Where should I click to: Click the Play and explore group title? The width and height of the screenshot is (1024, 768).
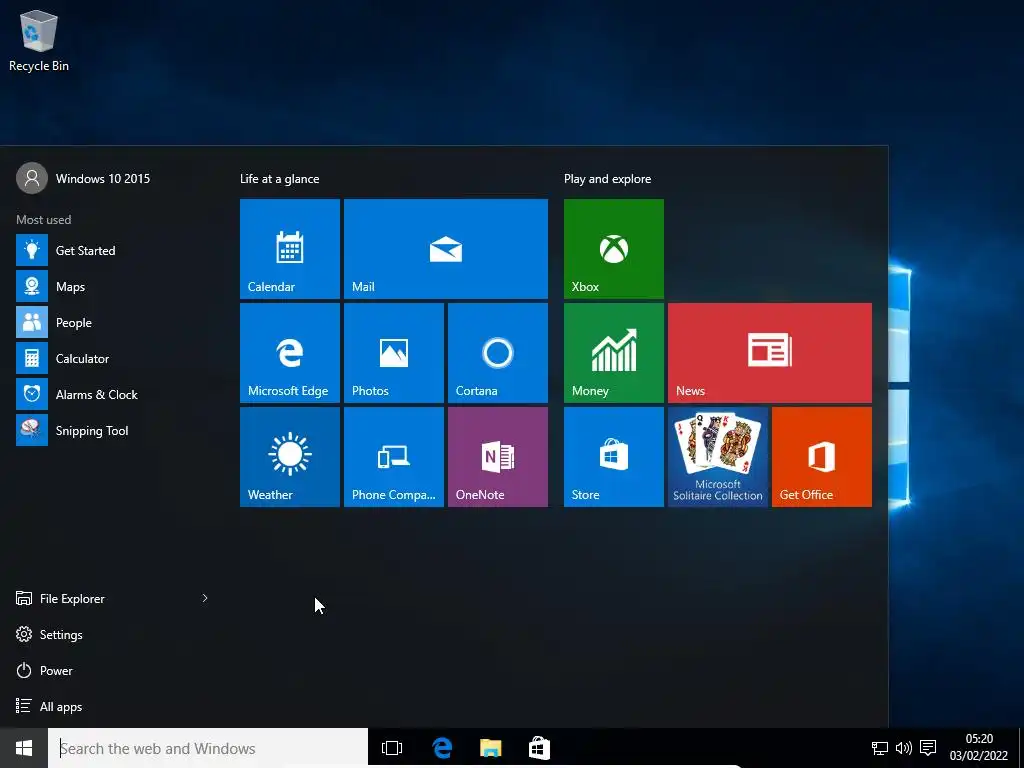[x=607, y=179]
